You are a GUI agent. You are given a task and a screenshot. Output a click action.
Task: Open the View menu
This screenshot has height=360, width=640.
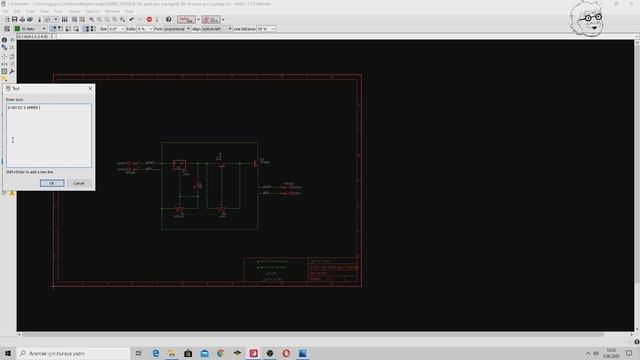[44, 11]
